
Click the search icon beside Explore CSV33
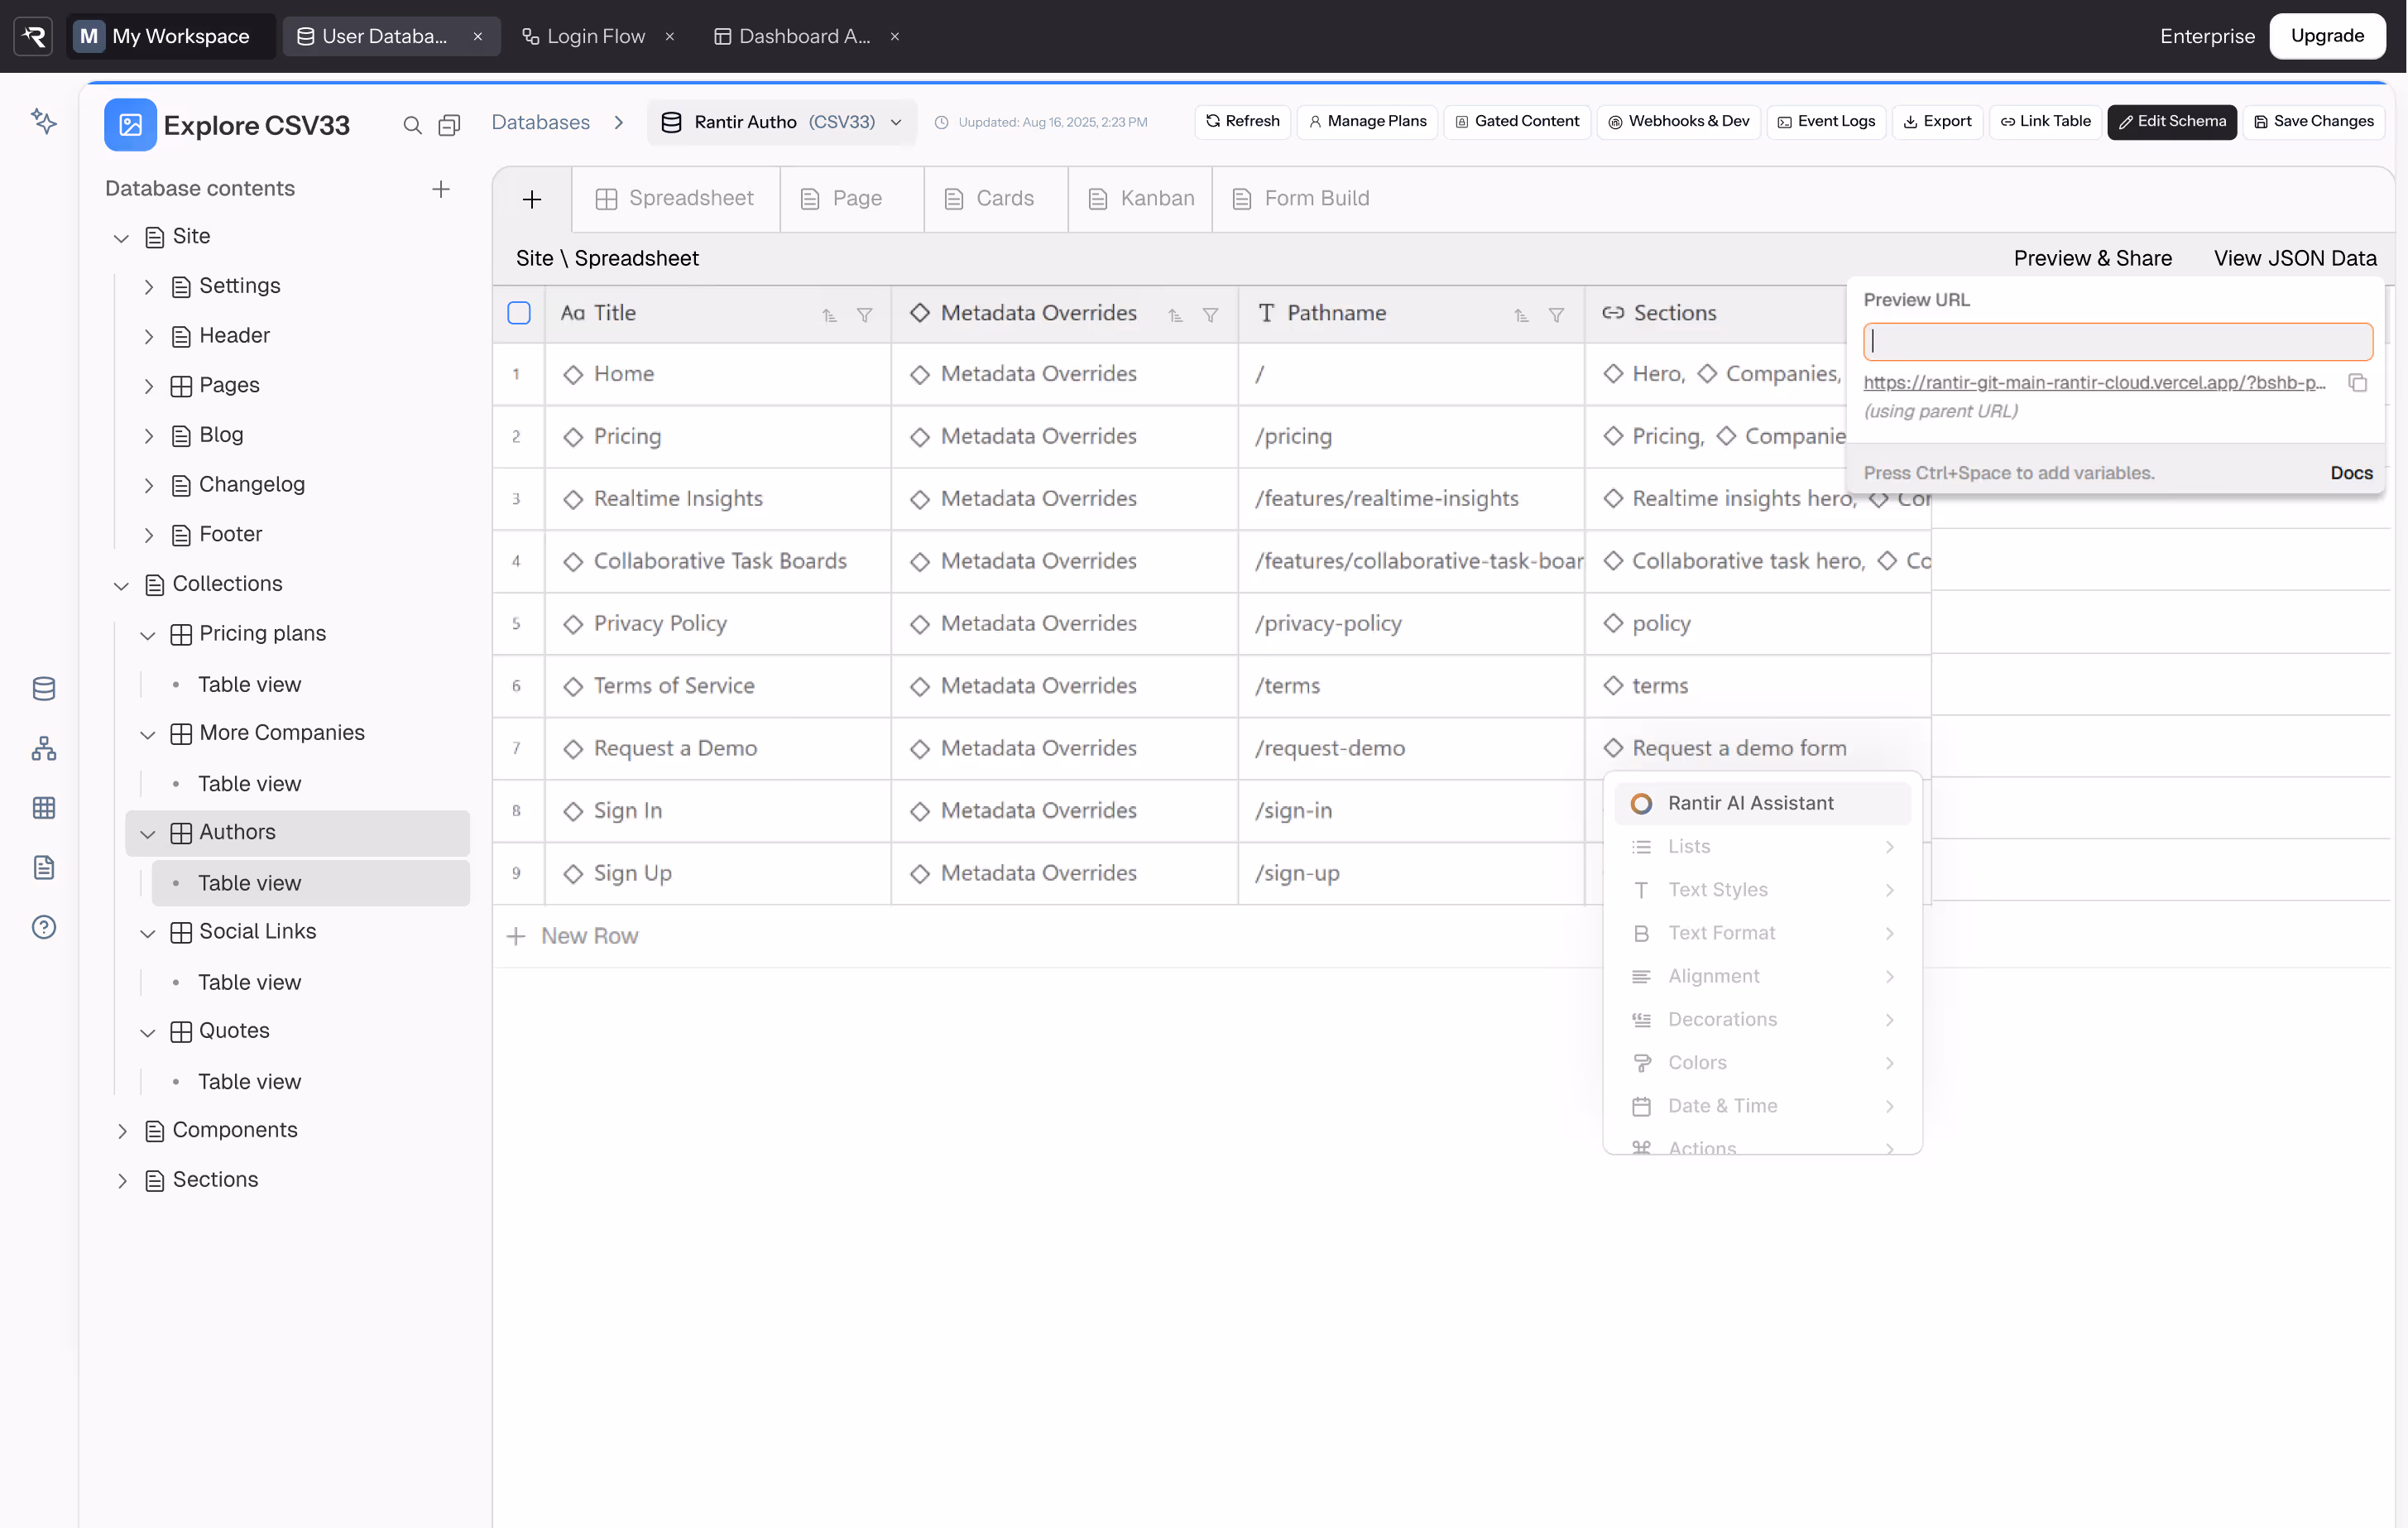click(411, 126)
